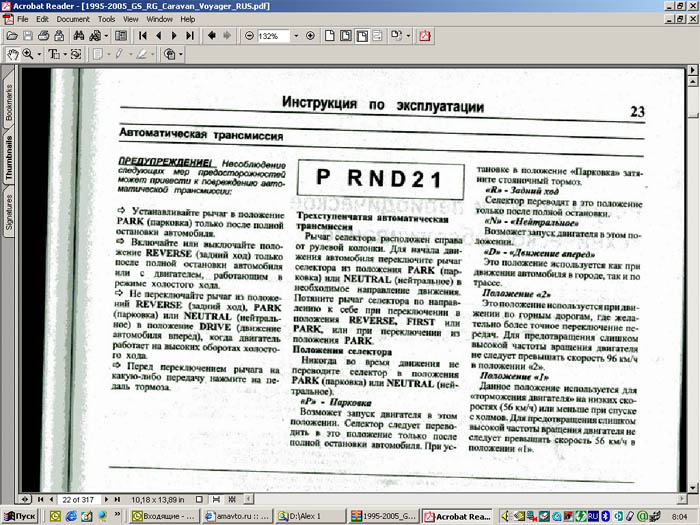
Task: Switch to the Bookmarks tab
Action: click(9, 104)
